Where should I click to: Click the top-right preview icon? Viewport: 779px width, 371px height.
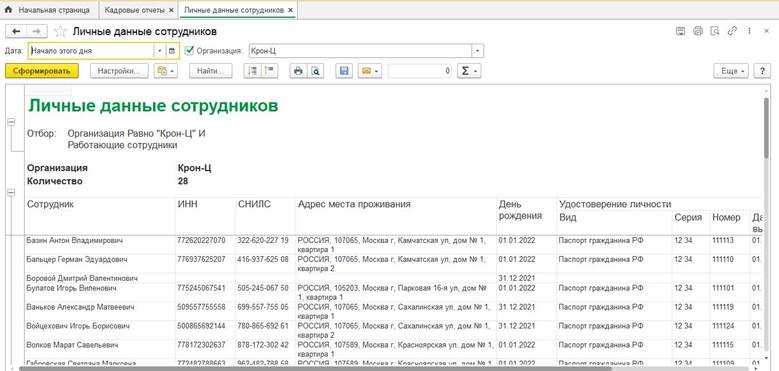(715, 31)
